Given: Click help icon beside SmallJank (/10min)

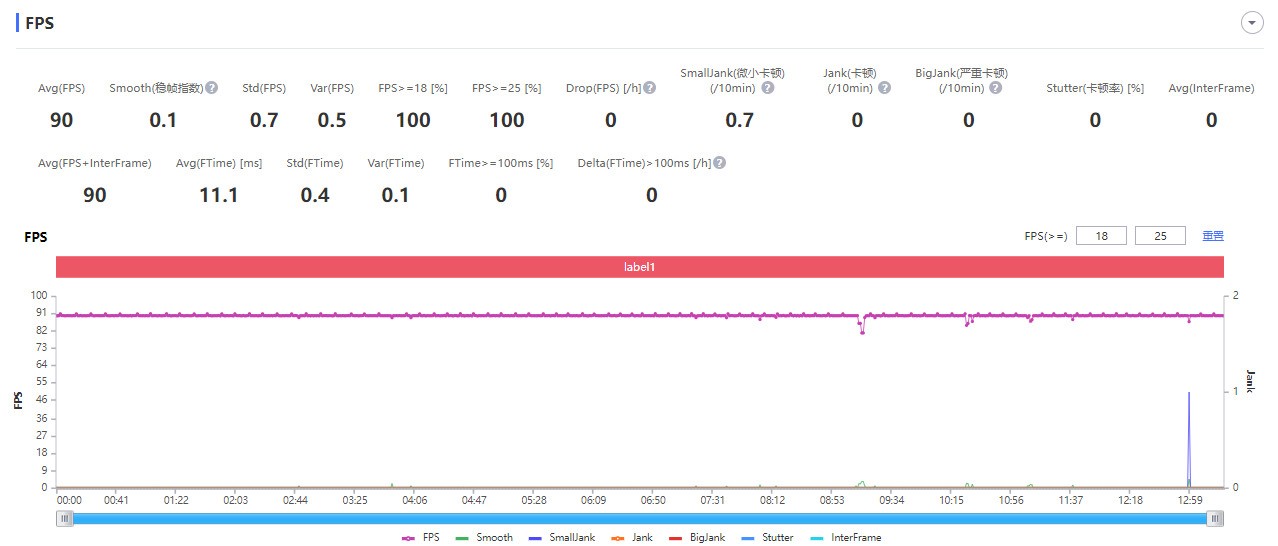Looking at the screenshot, I should coord(768,88).
